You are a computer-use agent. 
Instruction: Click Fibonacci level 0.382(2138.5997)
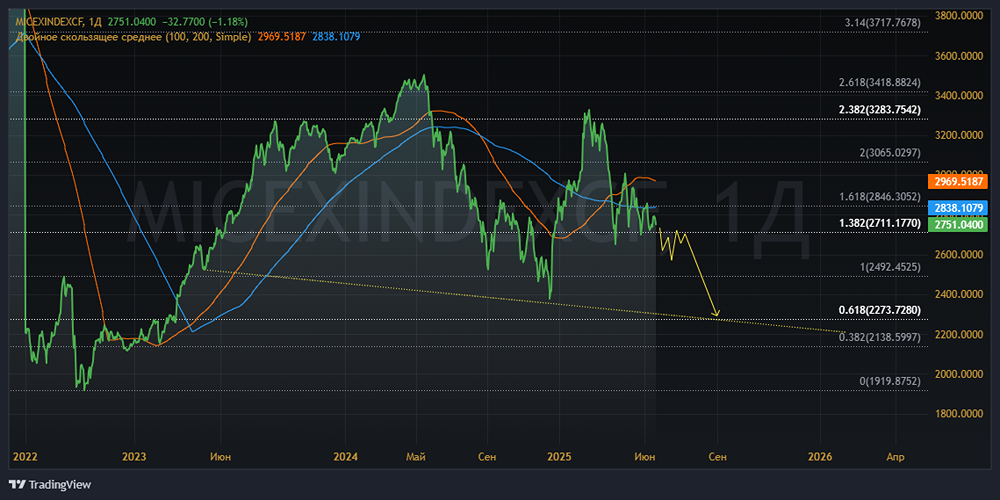pyautogui.click(x=878, y=337)
